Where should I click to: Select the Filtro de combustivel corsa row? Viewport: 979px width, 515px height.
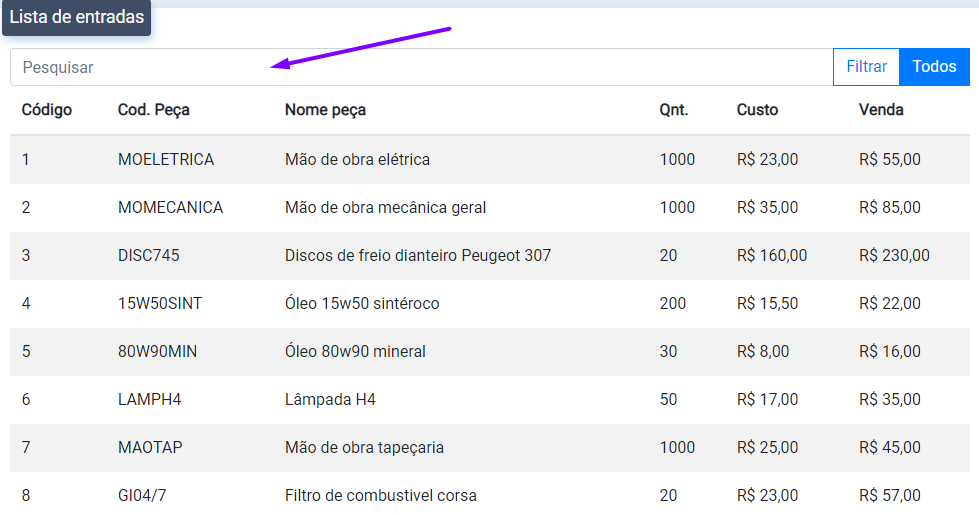tap(380, 496)
